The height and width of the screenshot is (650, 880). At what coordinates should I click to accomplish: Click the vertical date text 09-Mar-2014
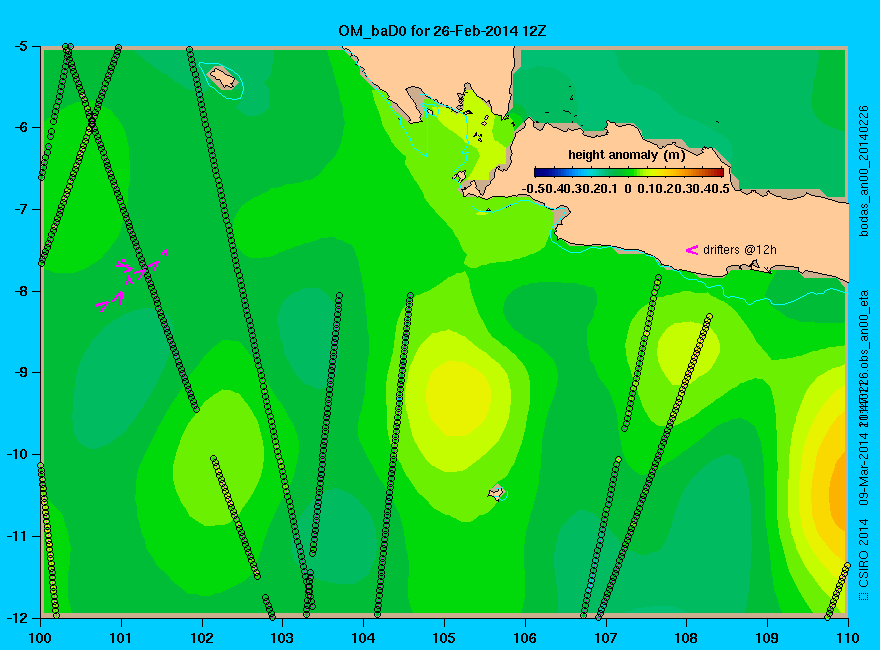(x=864, y=467)
